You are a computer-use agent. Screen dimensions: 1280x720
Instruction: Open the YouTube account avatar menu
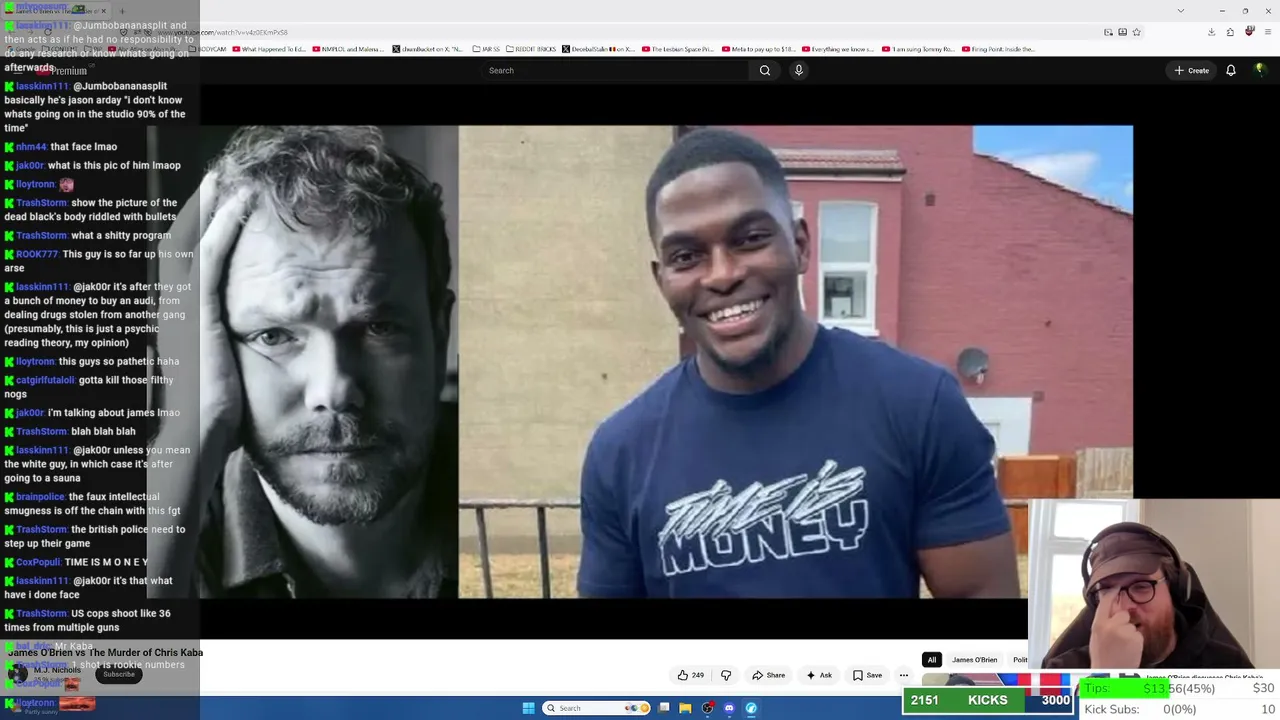1260,70
